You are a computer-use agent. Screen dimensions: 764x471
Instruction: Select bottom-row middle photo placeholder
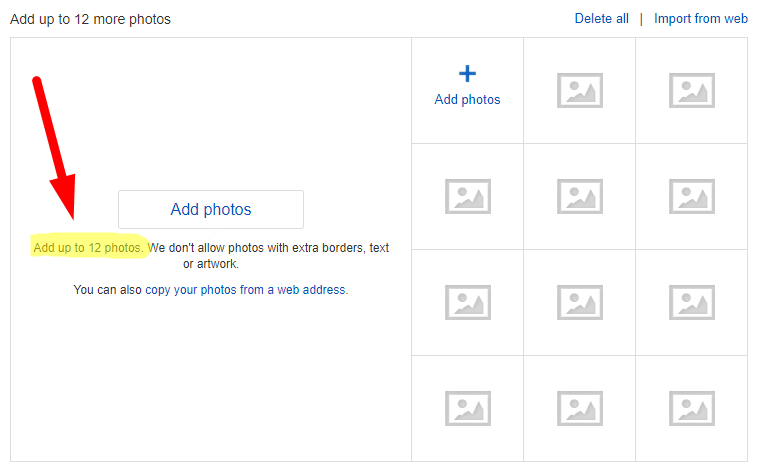pyautogui.click(x=579, y=408)
